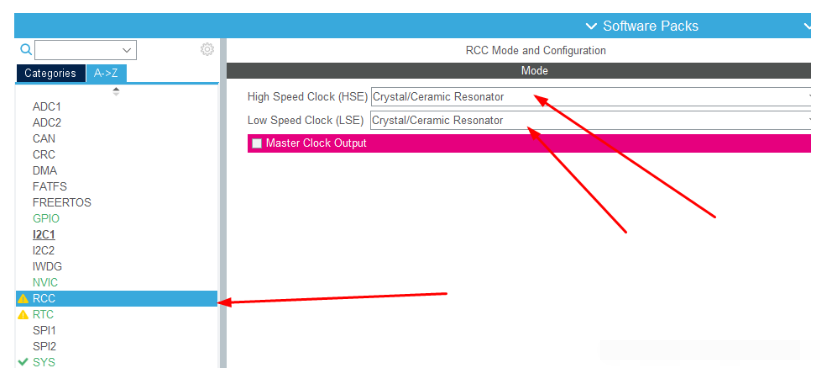824x374 pixels.
Task: Select ADC1 in the peripheral list
Action: click(x=47, y=107)
